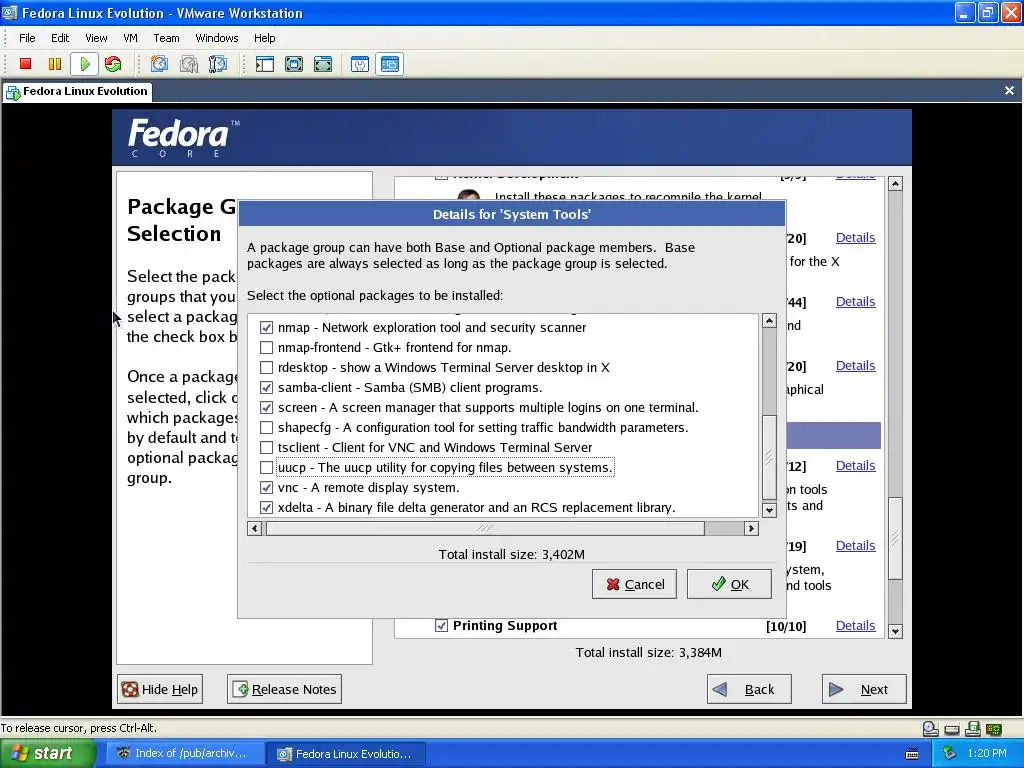Uncheck the samba-client package checkbox
This screenshot has width=1024, height=768.
tap(266, 387)
